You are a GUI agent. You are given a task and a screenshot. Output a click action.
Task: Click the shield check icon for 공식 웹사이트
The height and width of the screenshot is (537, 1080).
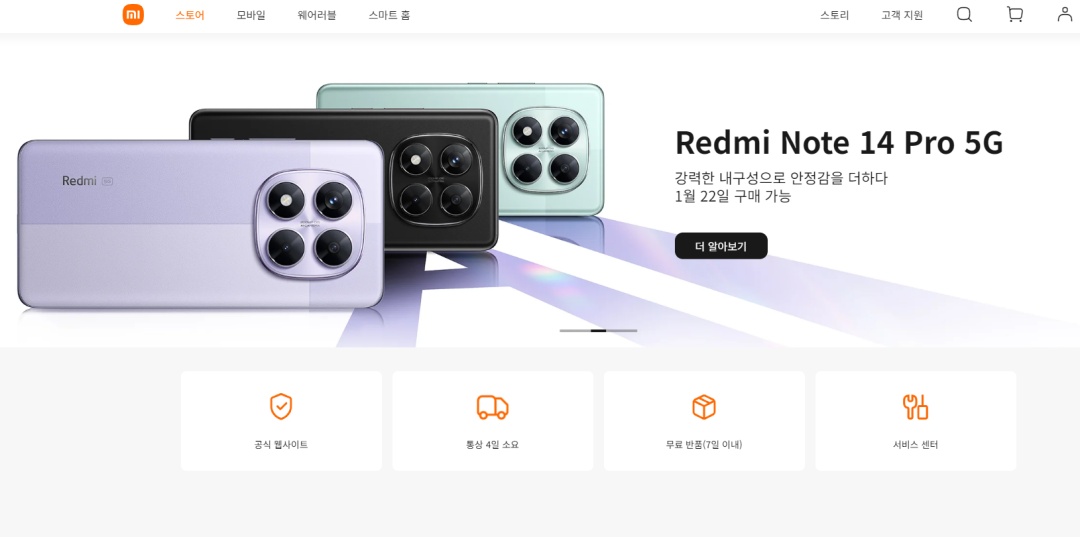tap(281, 407)
